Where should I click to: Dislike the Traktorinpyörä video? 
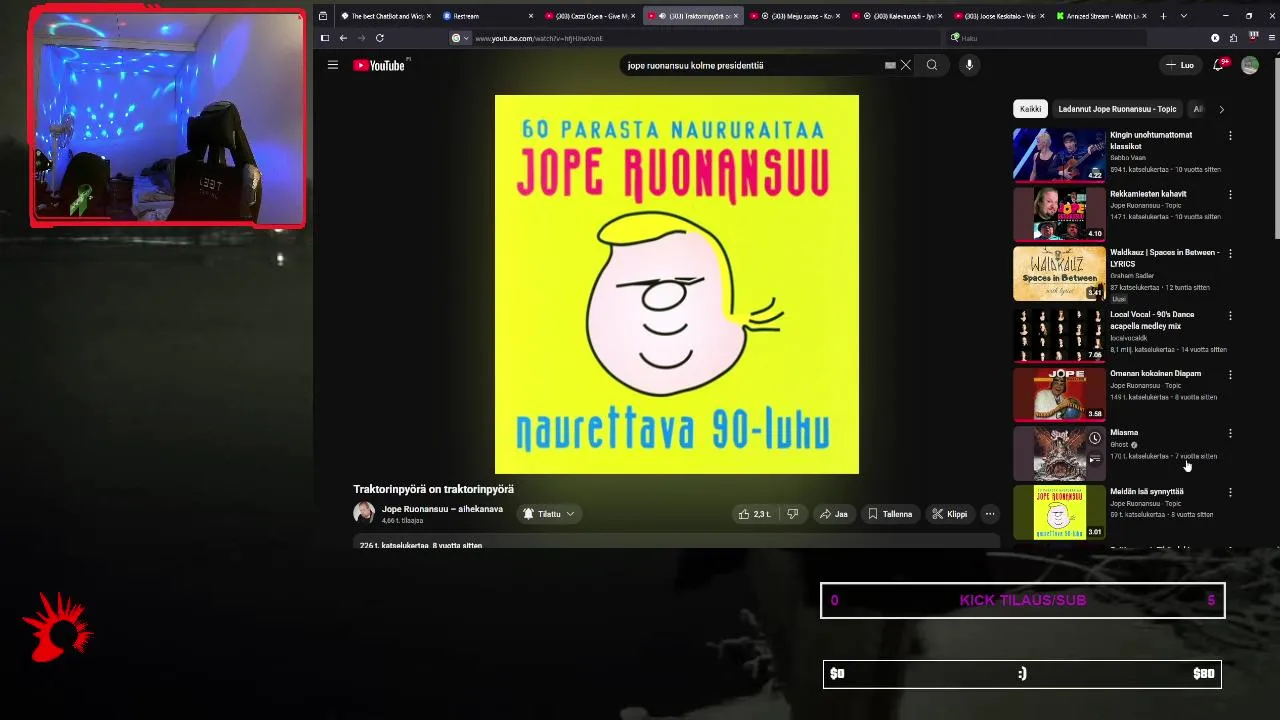pos(792,514)
